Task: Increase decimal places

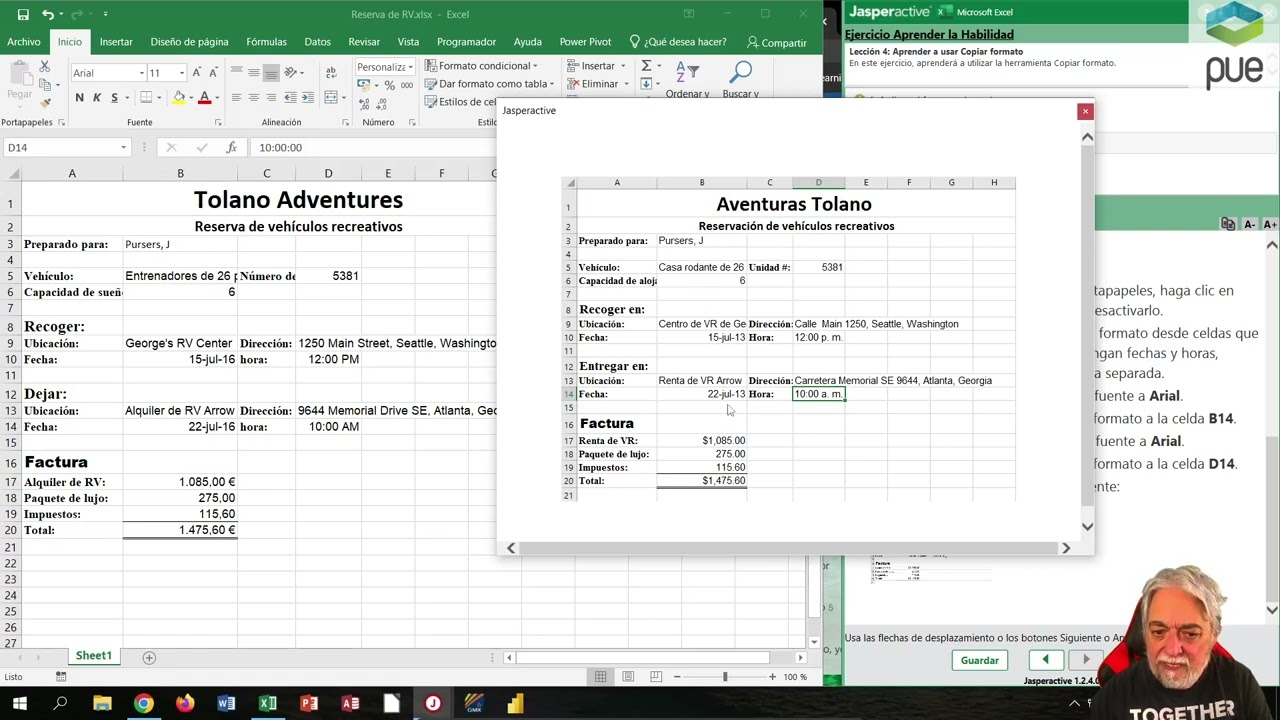Action: 365,104
